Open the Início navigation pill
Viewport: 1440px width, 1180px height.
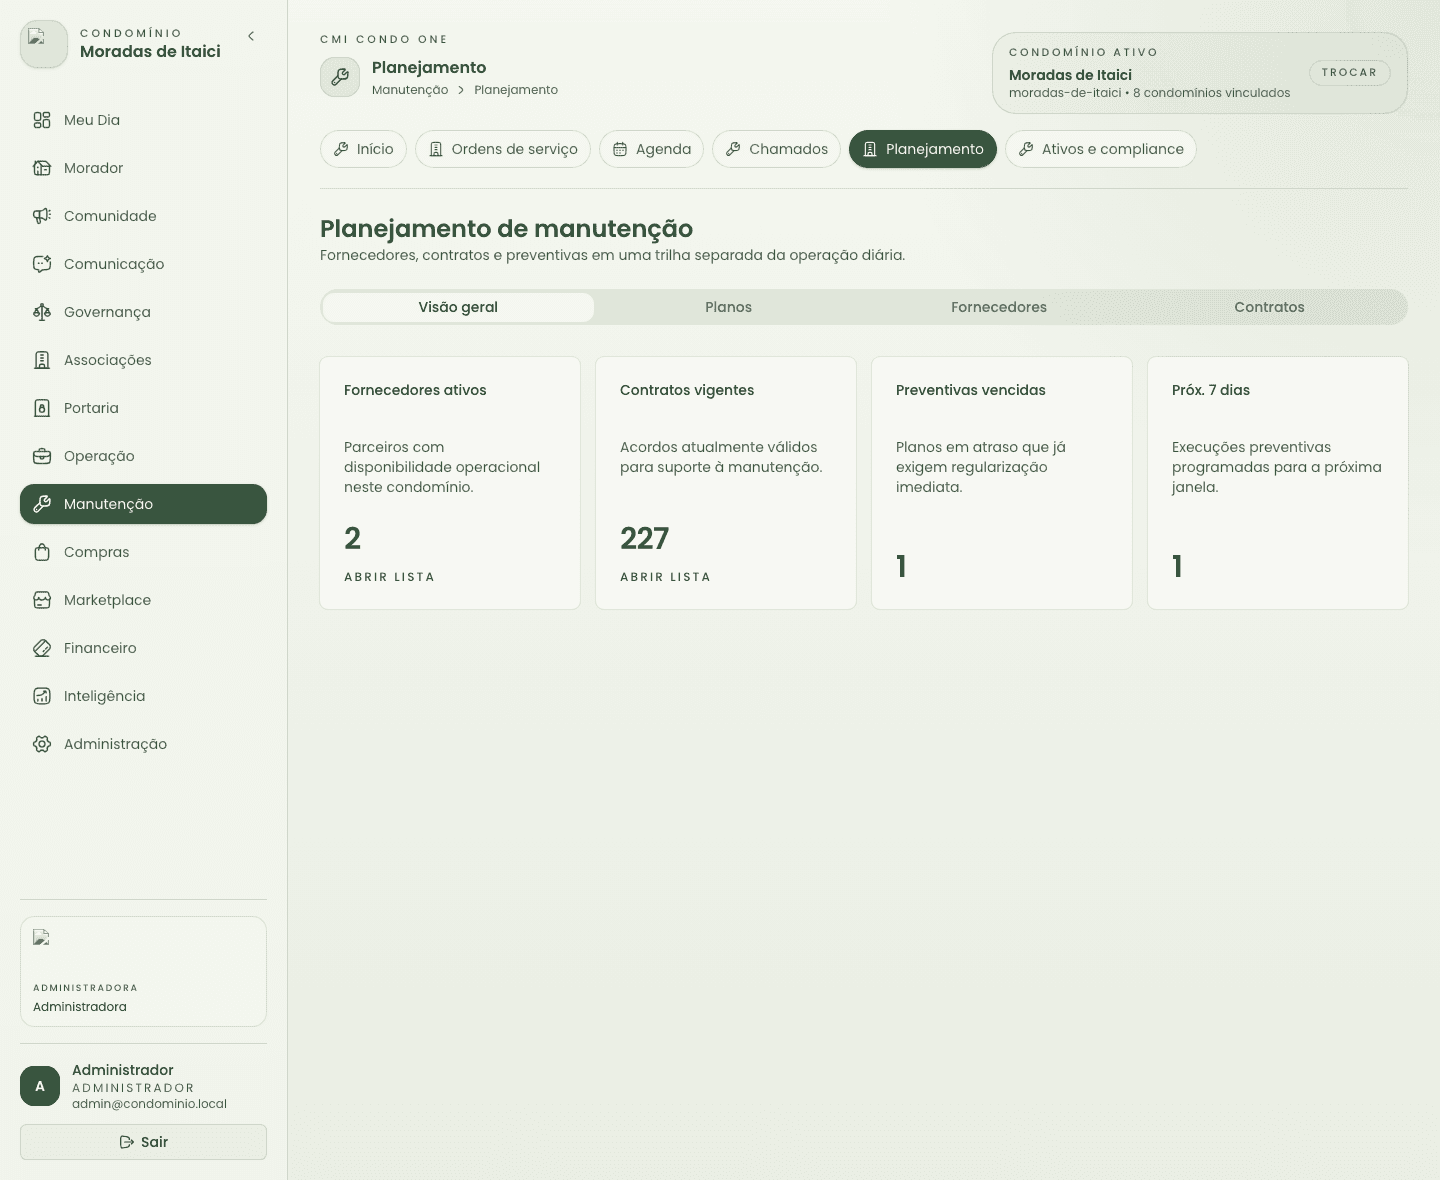(x=363, y=149)
